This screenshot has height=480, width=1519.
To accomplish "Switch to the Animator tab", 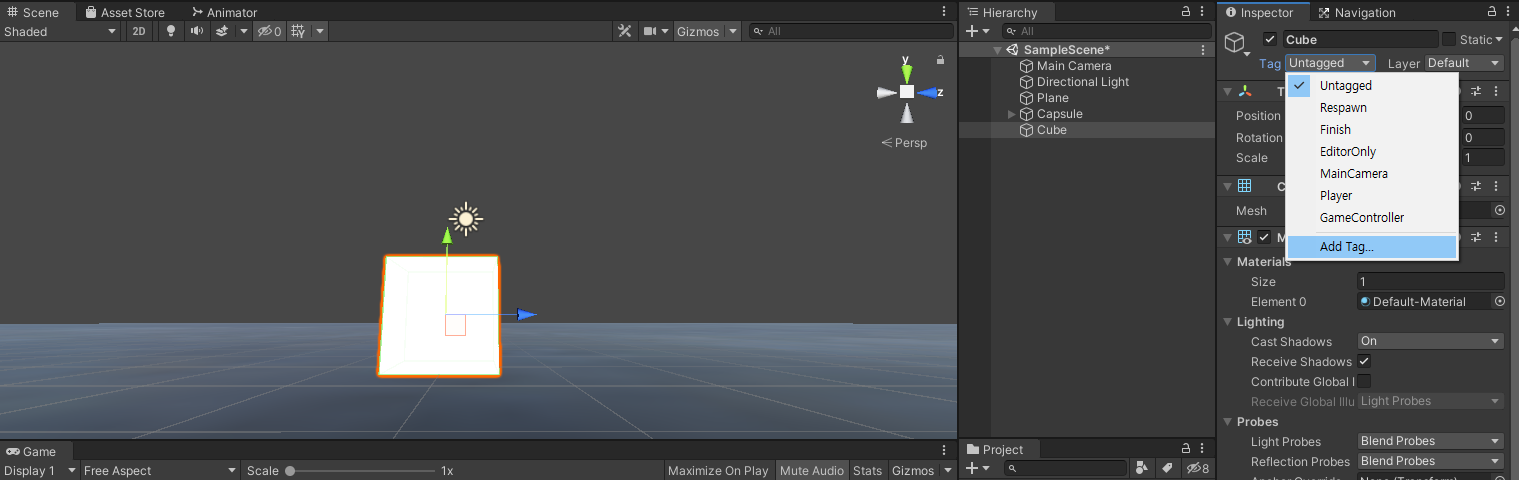I will coord(224,12).
